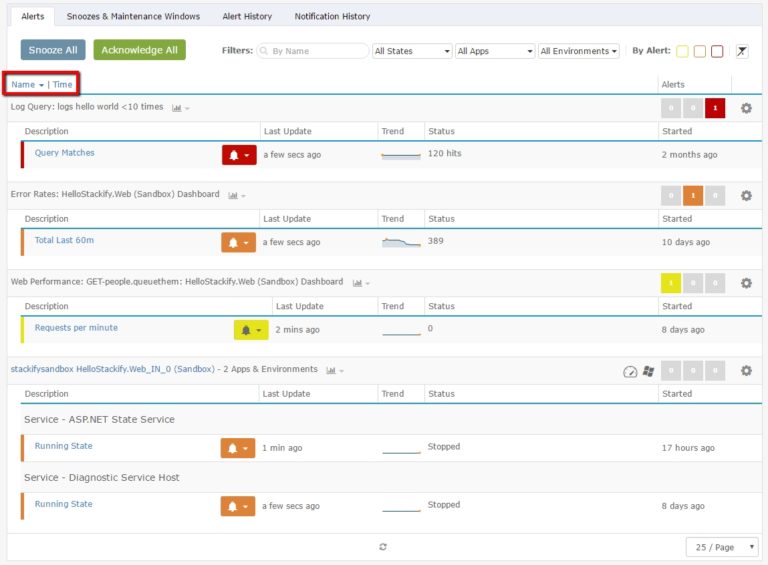Screen dimensions: 768x565
Task: Switch to the Alert History tab
Action: 247,16
